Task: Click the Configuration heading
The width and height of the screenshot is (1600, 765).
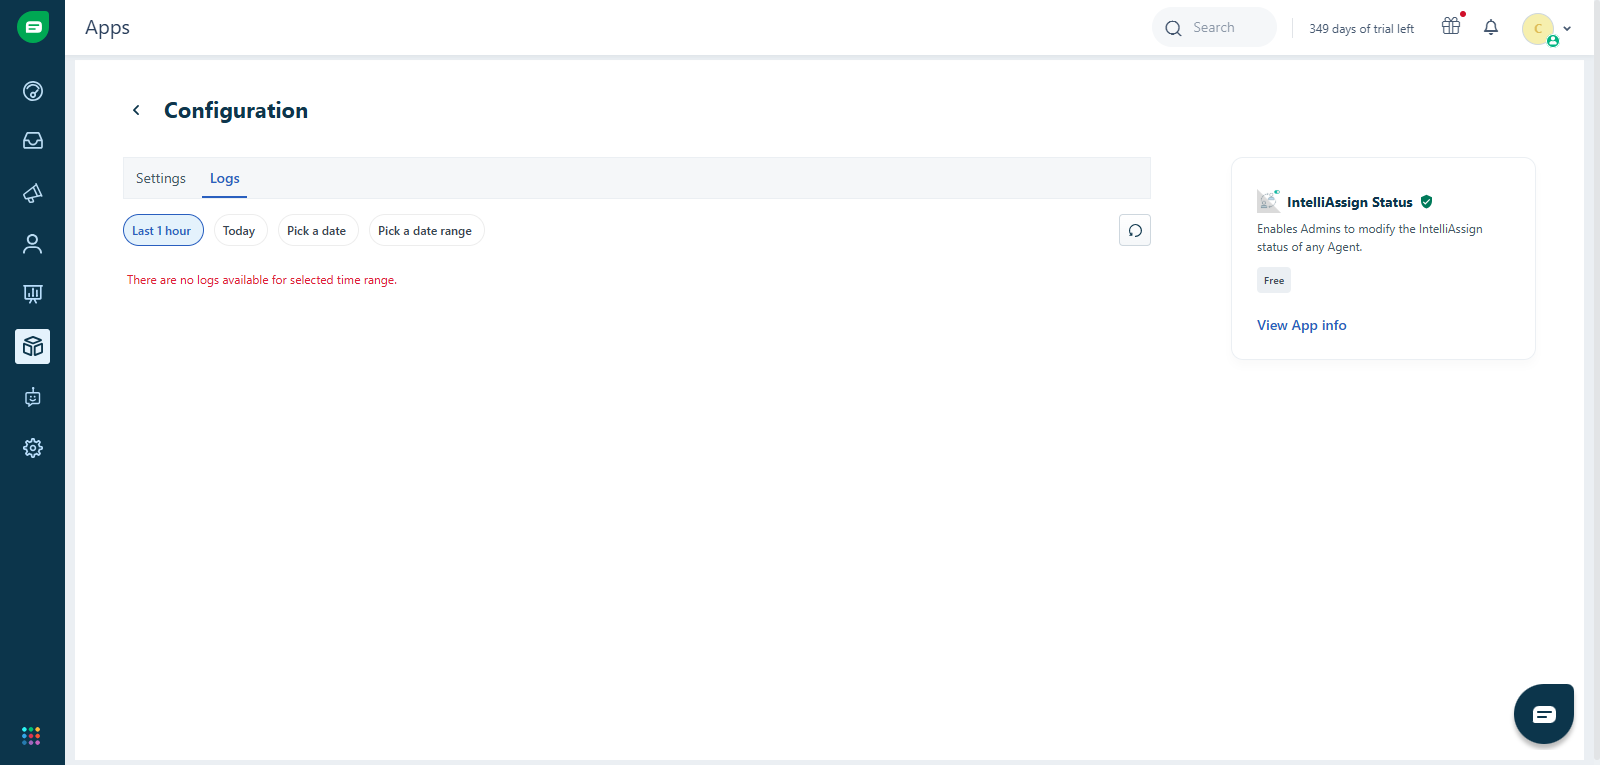Action: [x=236, y=110]
